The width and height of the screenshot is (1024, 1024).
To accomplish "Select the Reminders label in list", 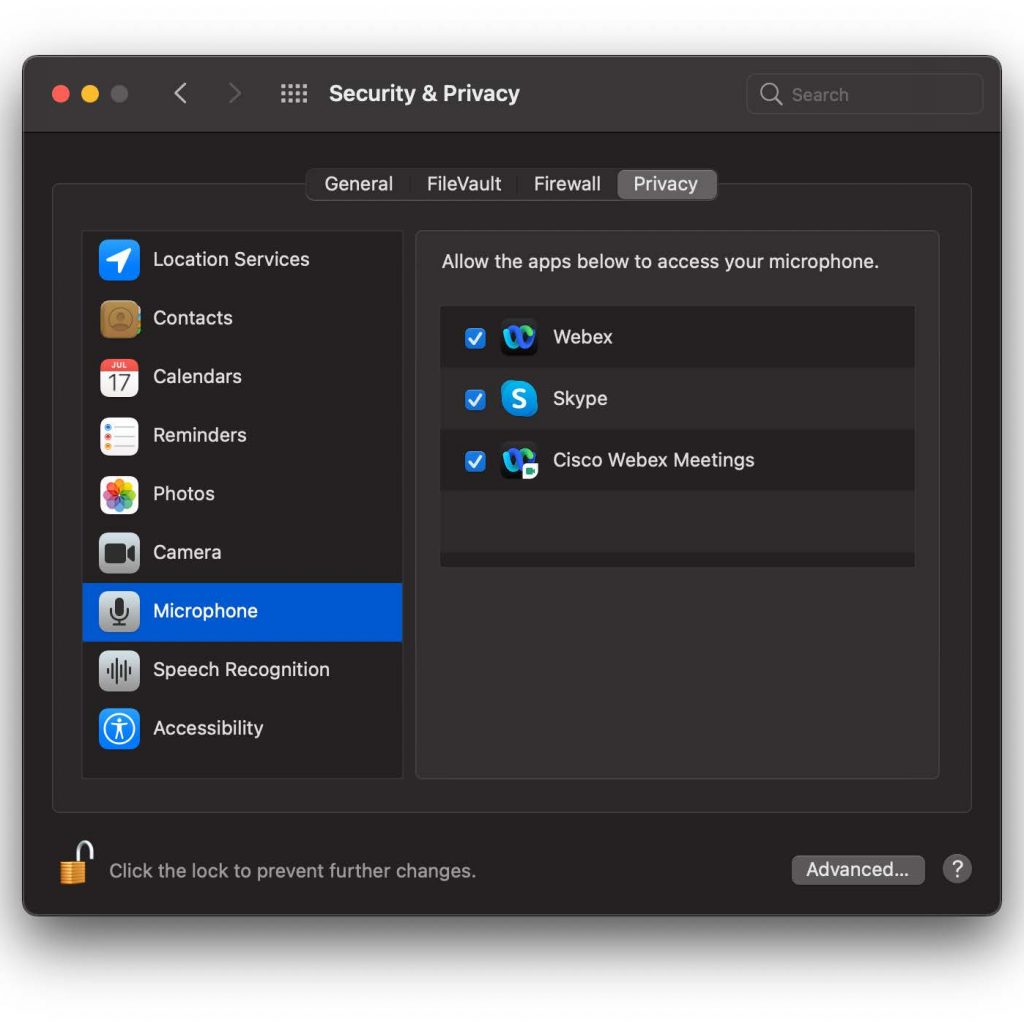I will coord(200,436).
